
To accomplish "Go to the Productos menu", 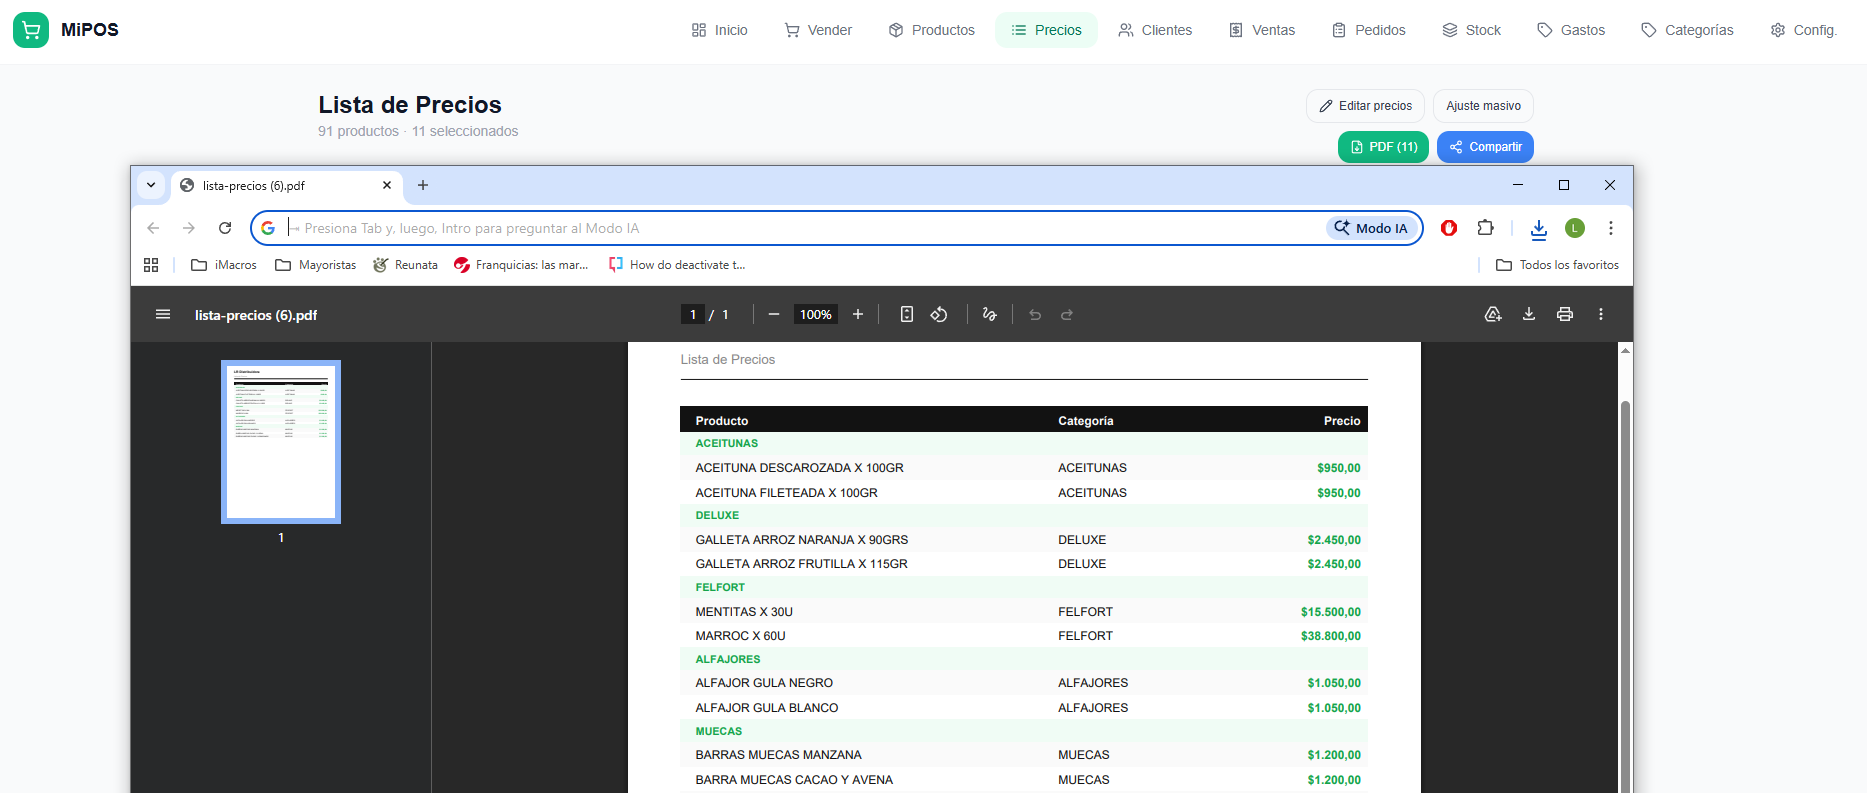I will click(x=931, y=30).
